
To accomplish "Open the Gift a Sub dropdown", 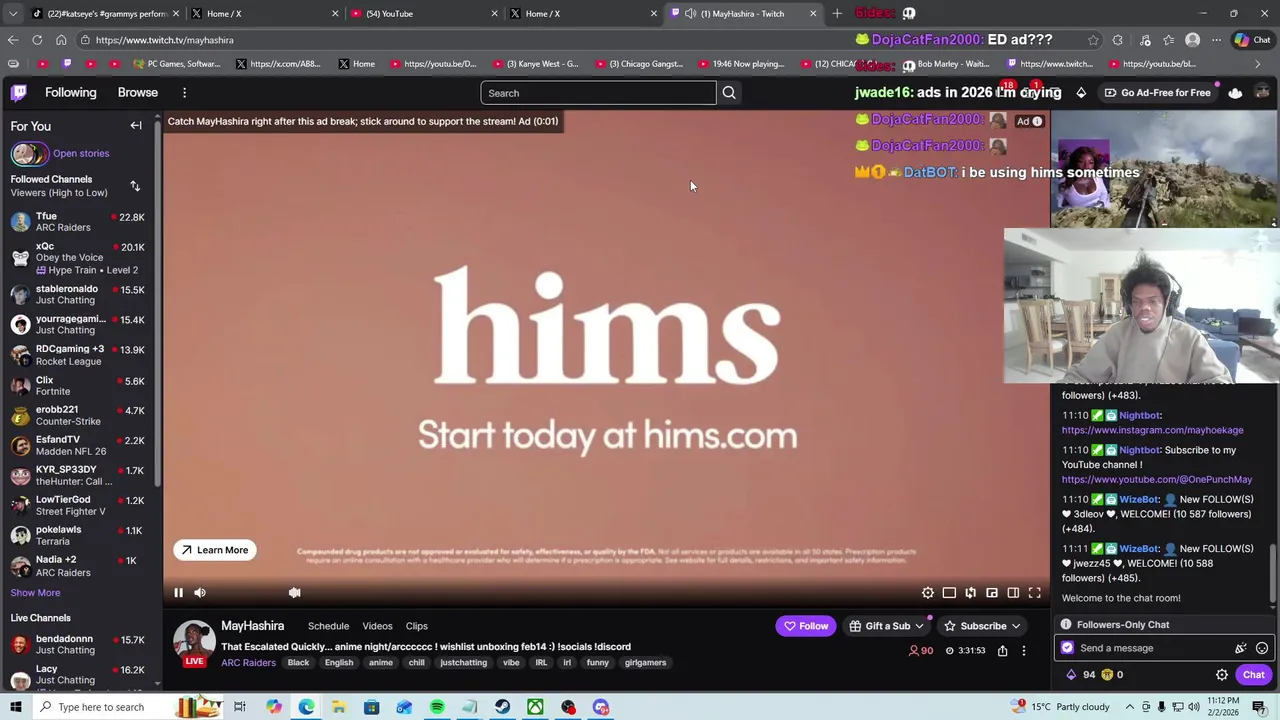I will click(887, 626).
